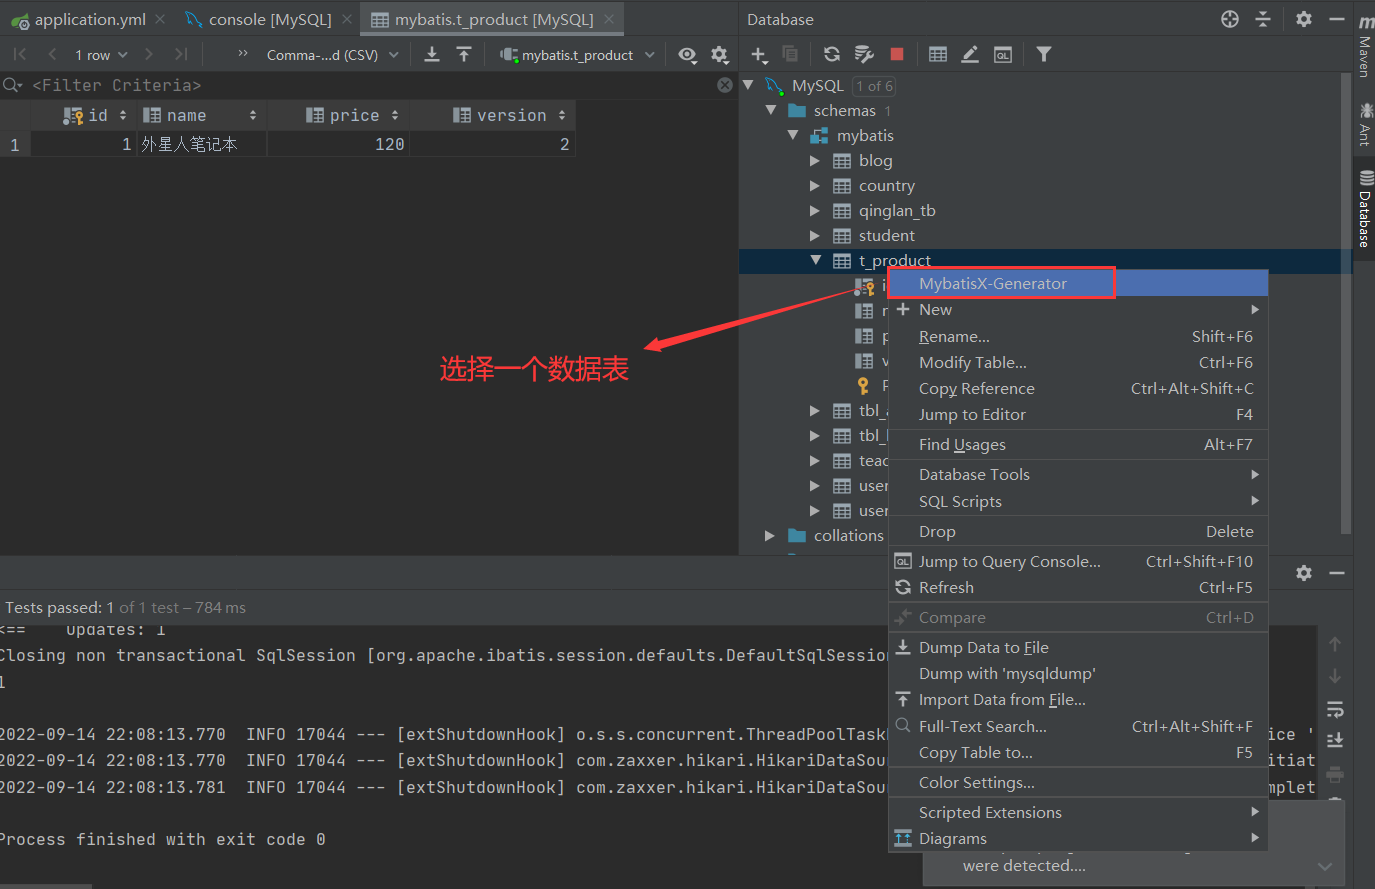Add new data source with plus icon

(x=759, y=55)
